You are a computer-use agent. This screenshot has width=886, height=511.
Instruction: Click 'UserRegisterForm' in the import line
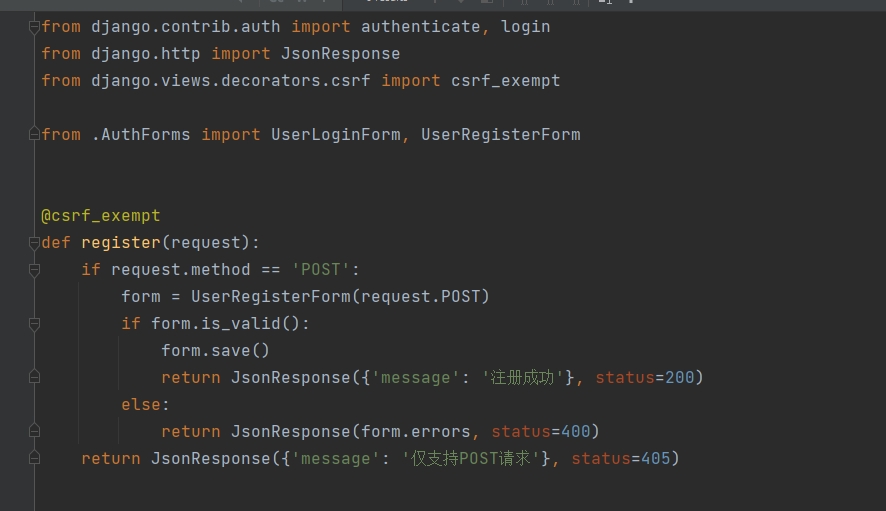click(500, 134)
